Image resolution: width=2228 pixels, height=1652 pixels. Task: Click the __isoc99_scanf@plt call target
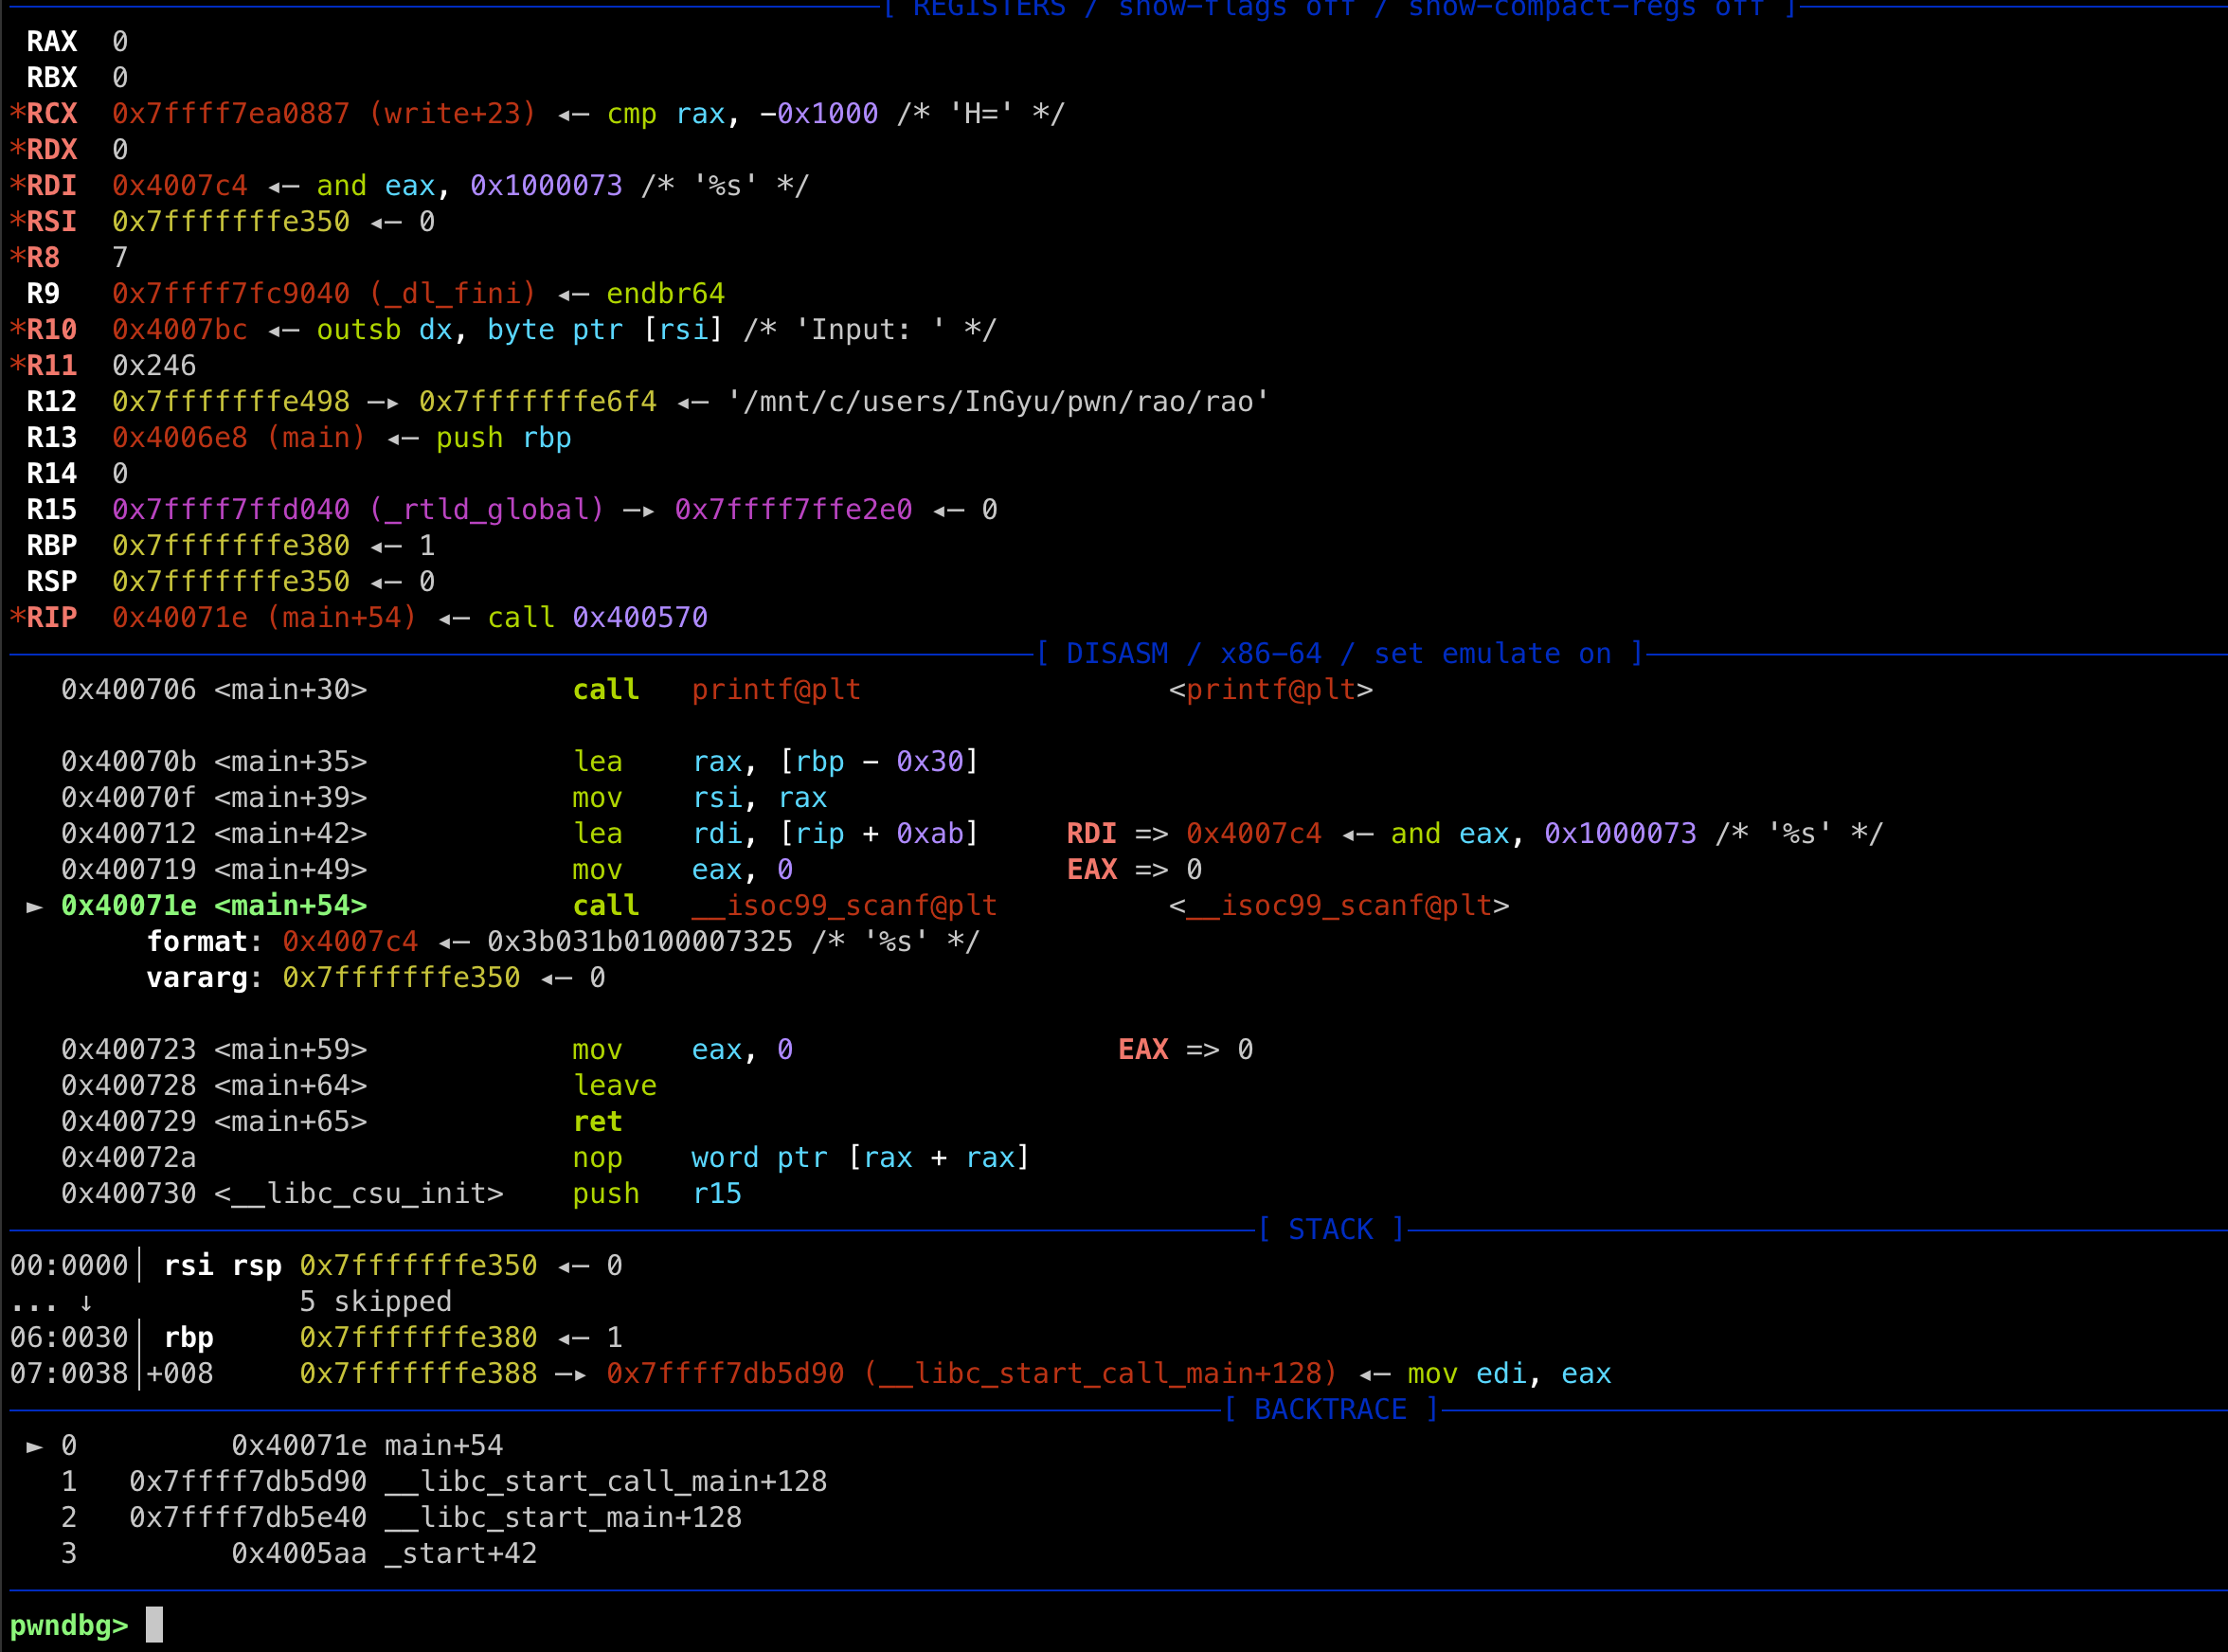(x=845, y=906)
